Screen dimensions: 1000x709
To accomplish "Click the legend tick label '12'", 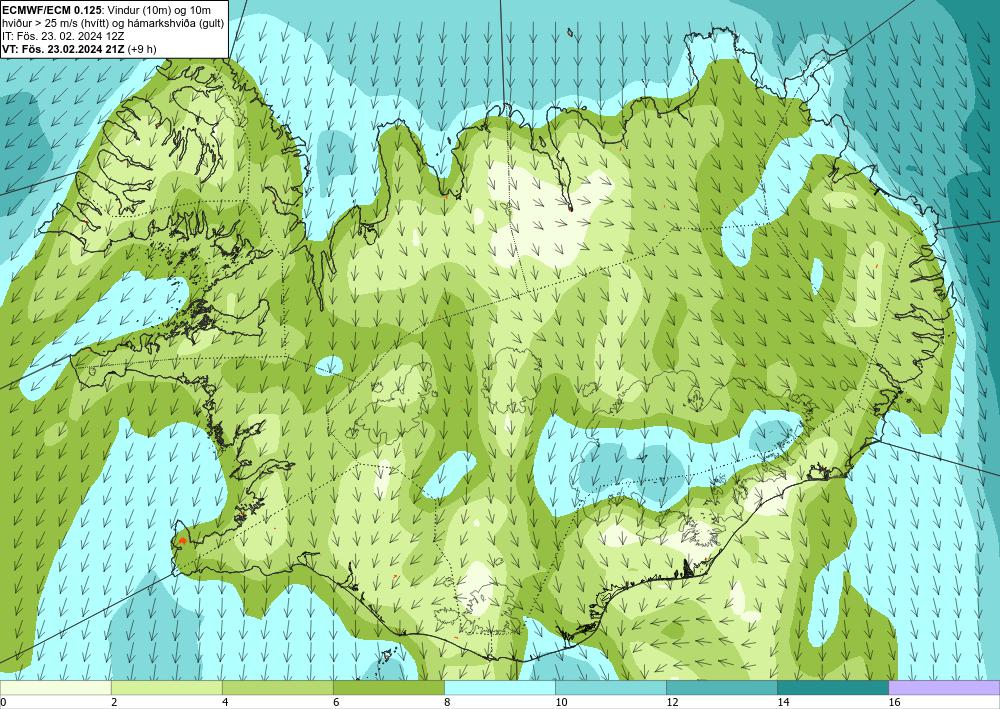I will (x=672, y=702).
